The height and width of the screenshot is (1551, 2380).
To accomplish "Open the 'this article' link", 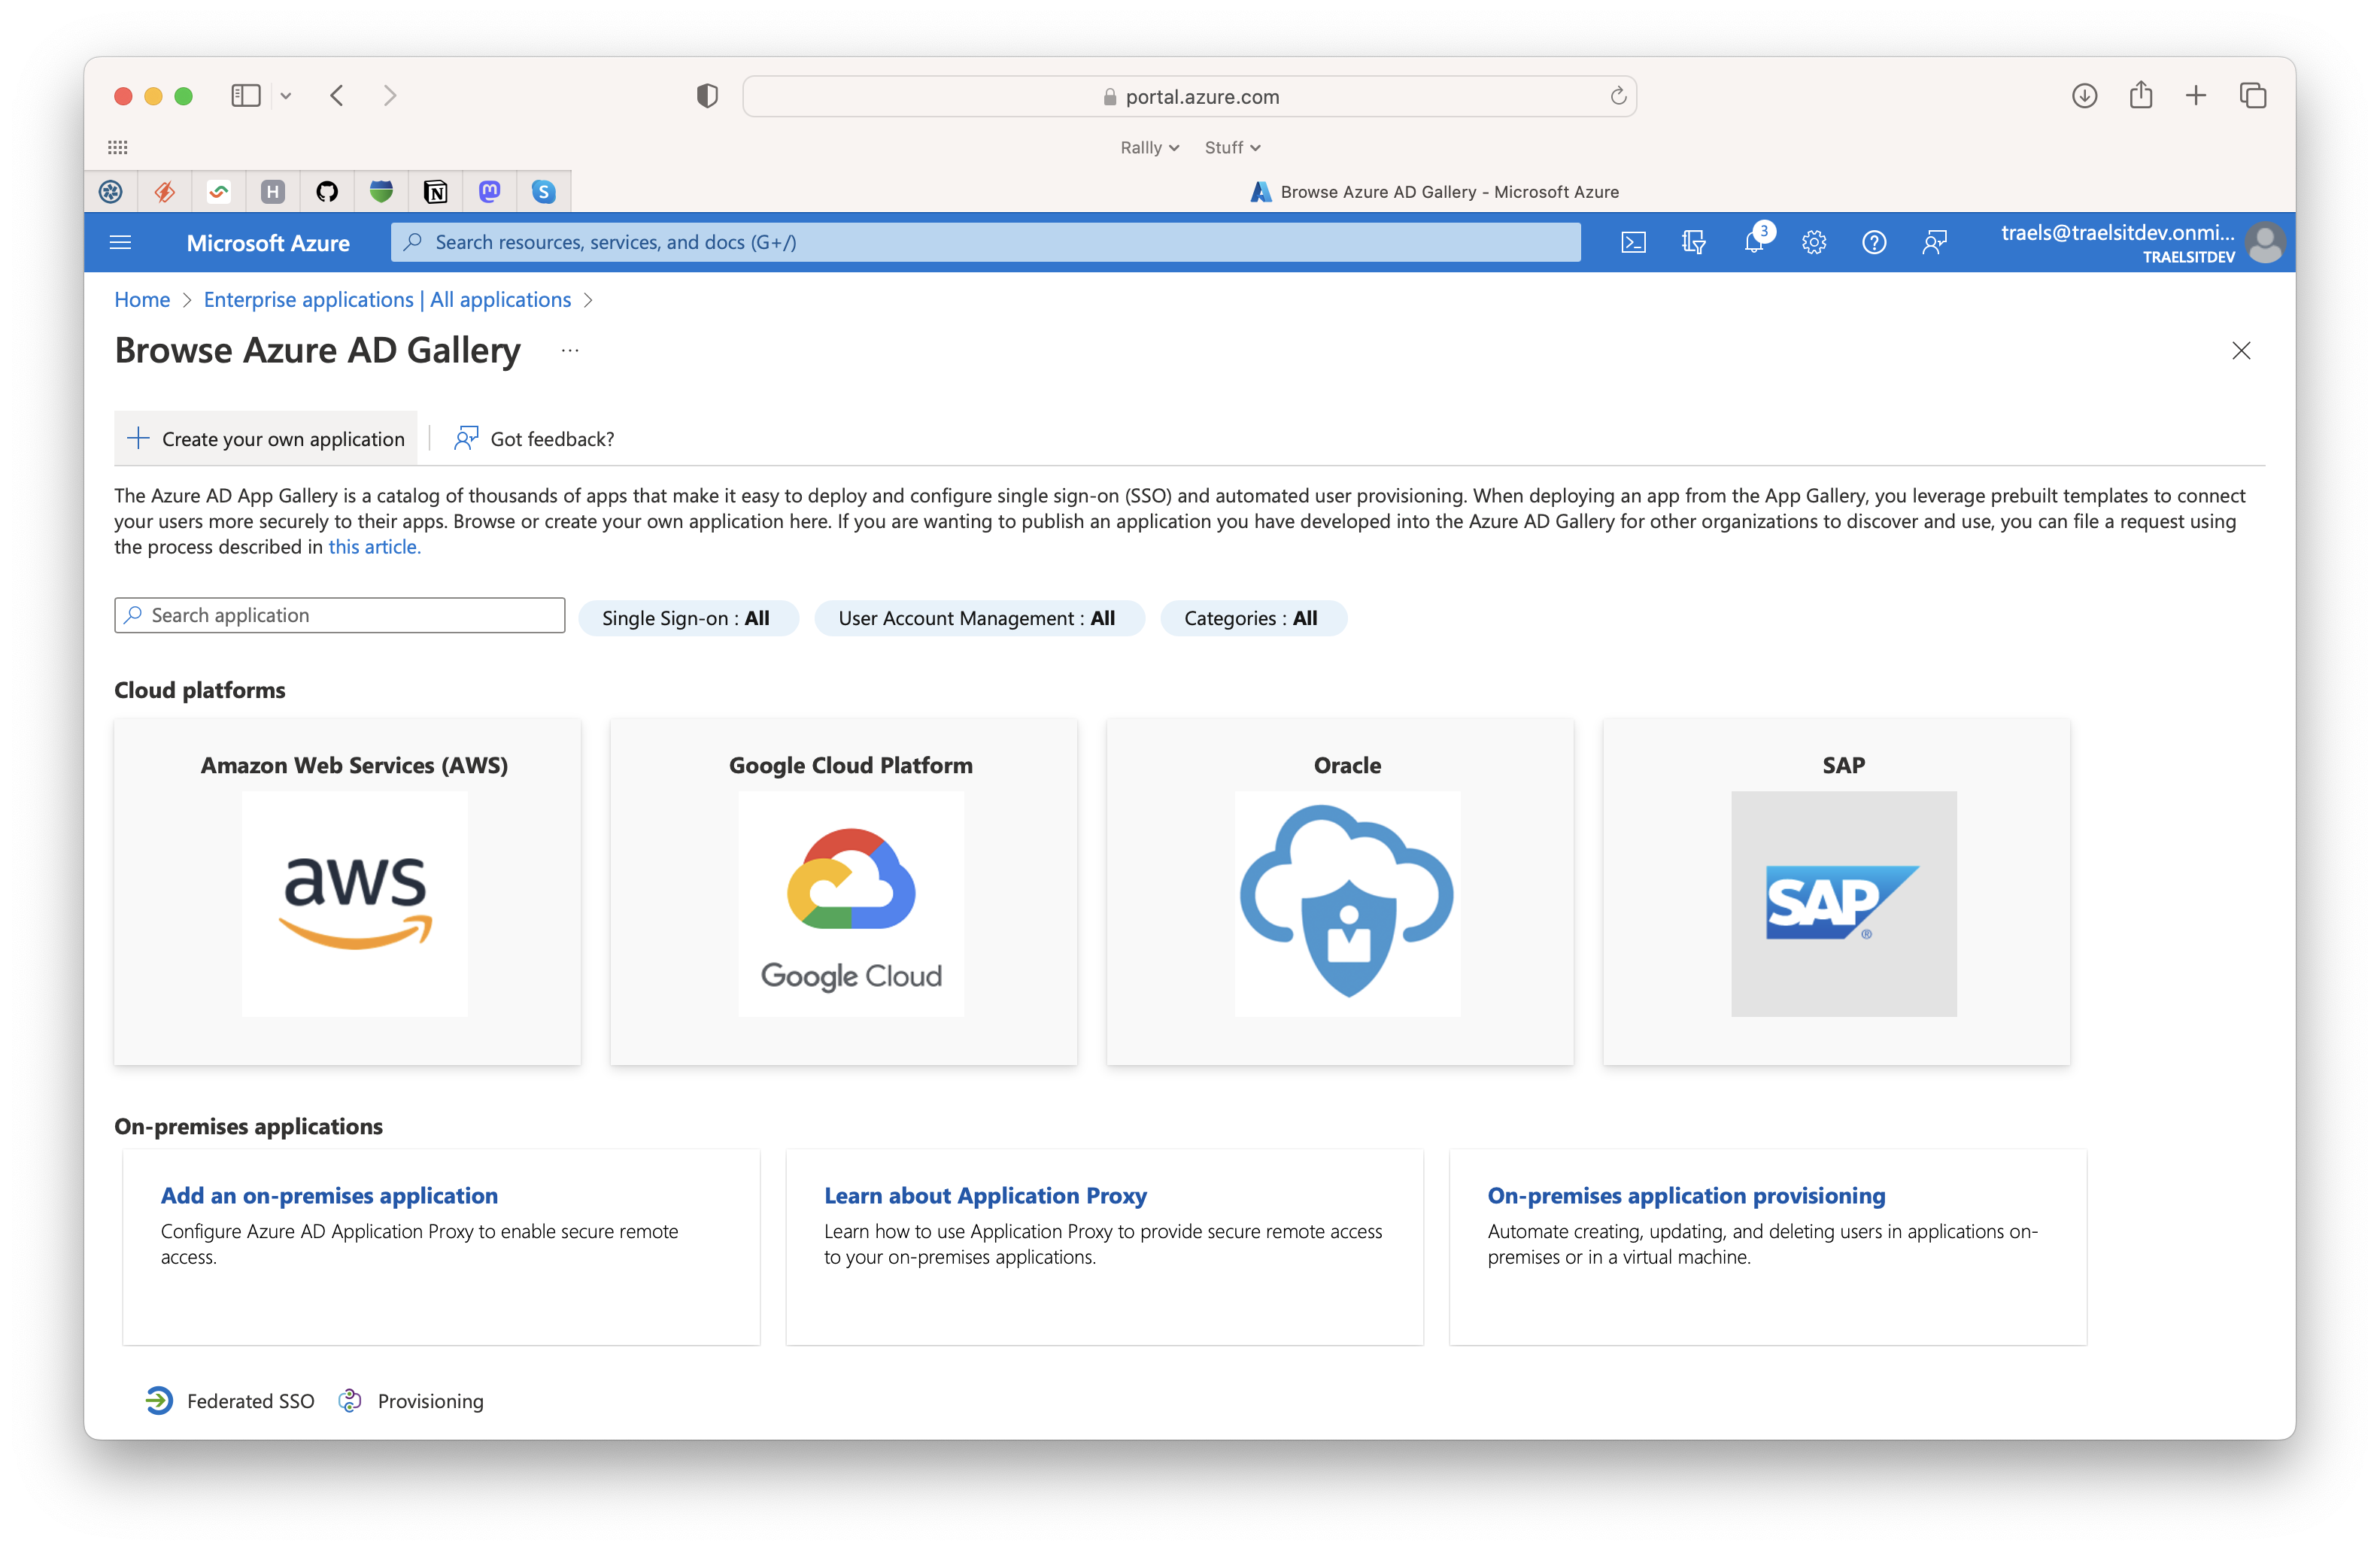I will (374, 547).
